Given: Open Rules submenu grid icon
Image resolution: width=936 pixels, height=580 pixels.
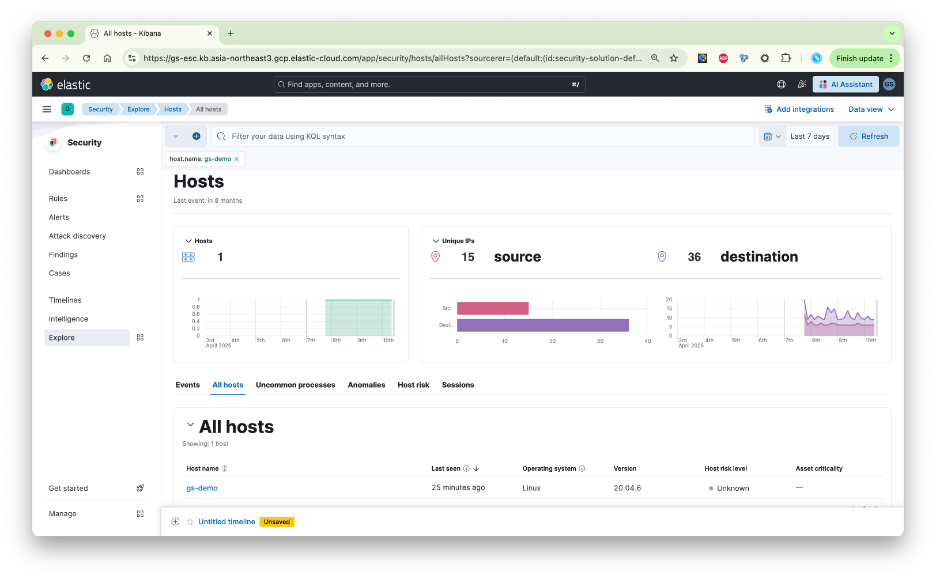Looking at the screenshot, I should point(140,199).
